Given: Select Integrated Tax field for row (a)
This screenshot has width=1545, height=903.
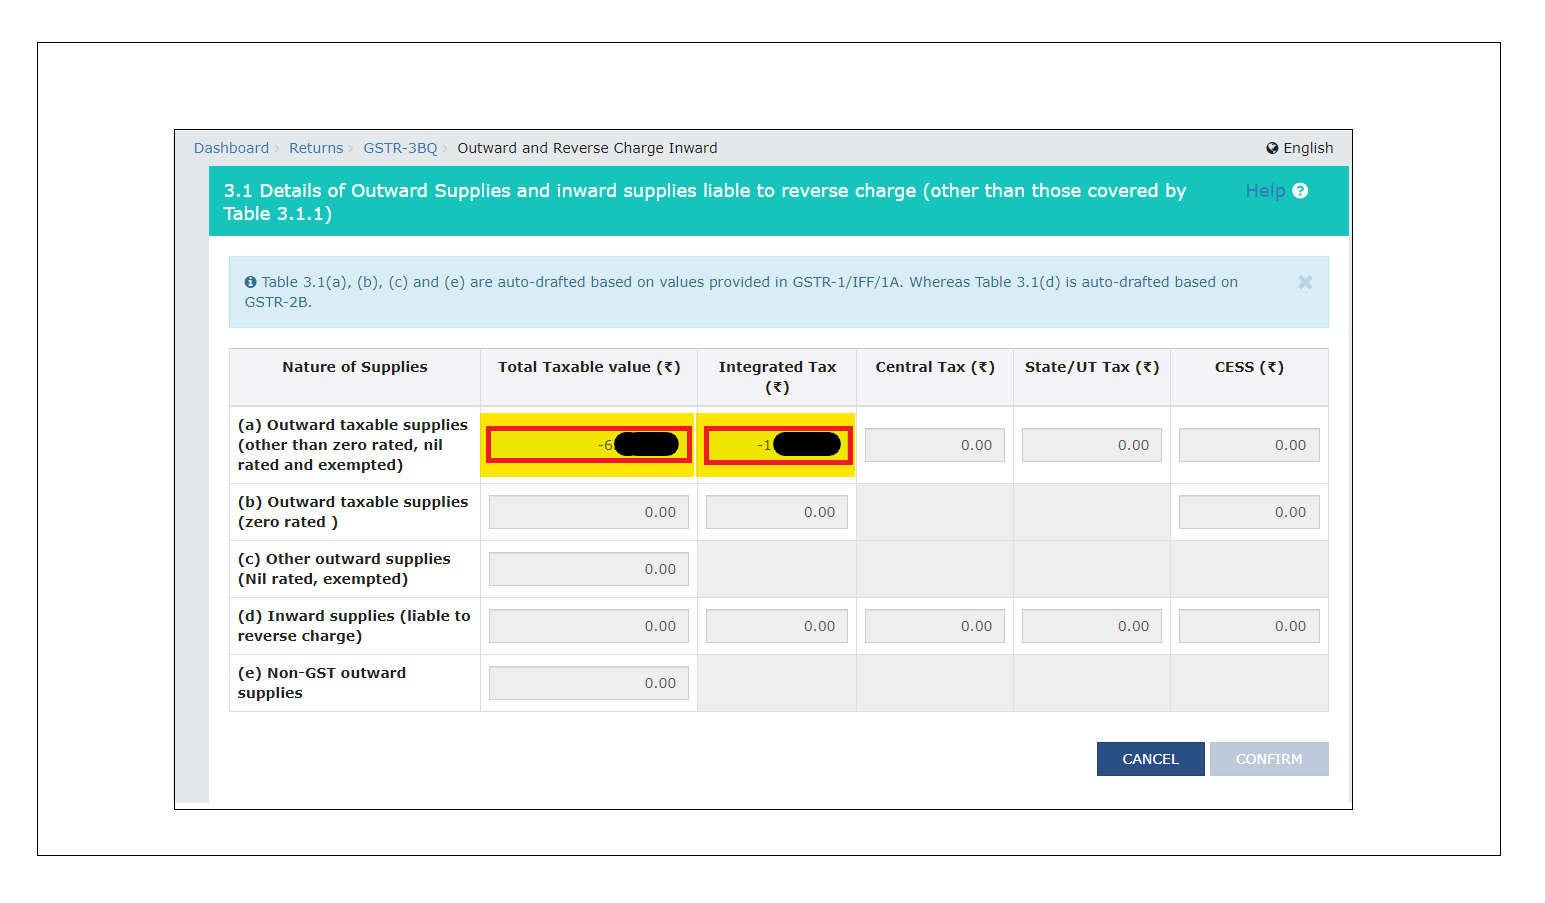Looking at the screenshot, I should 777,445.
